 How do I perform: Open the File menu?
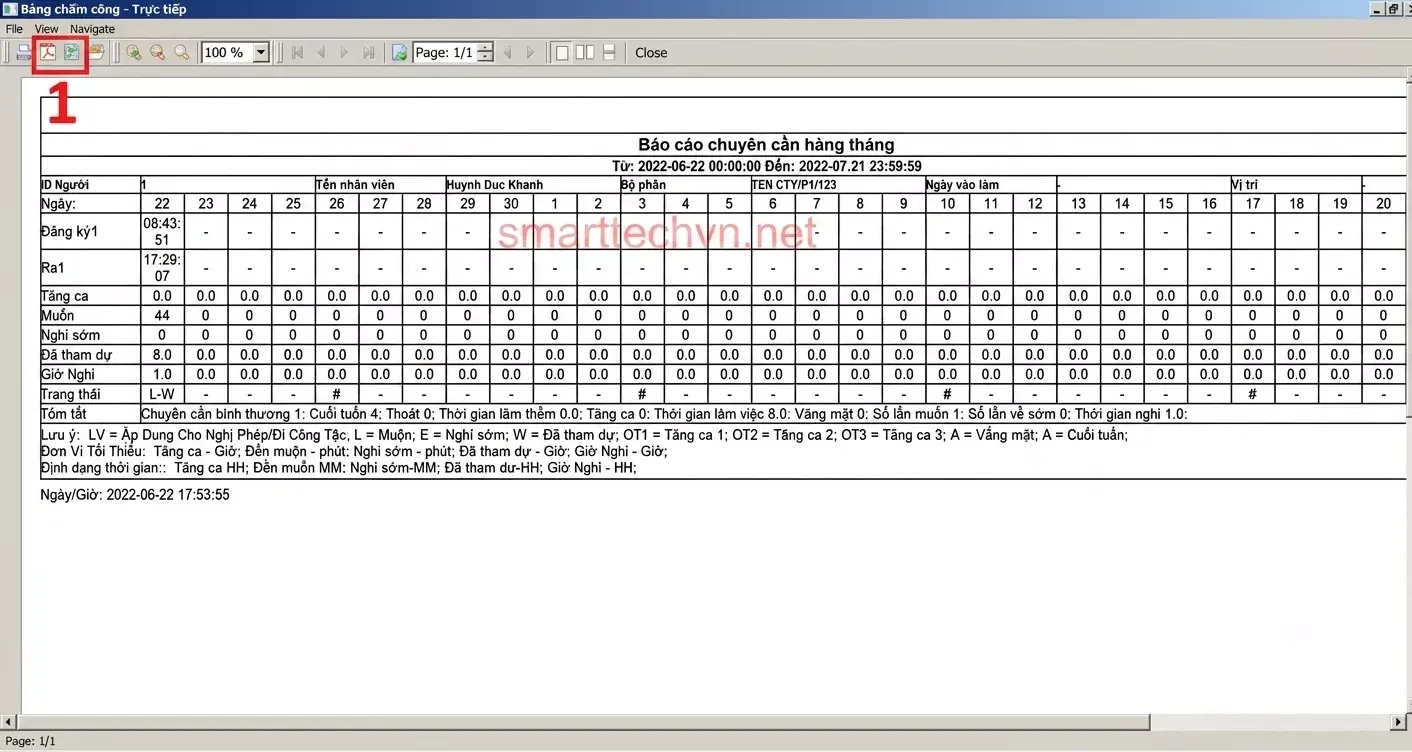[x=14, y=29]
